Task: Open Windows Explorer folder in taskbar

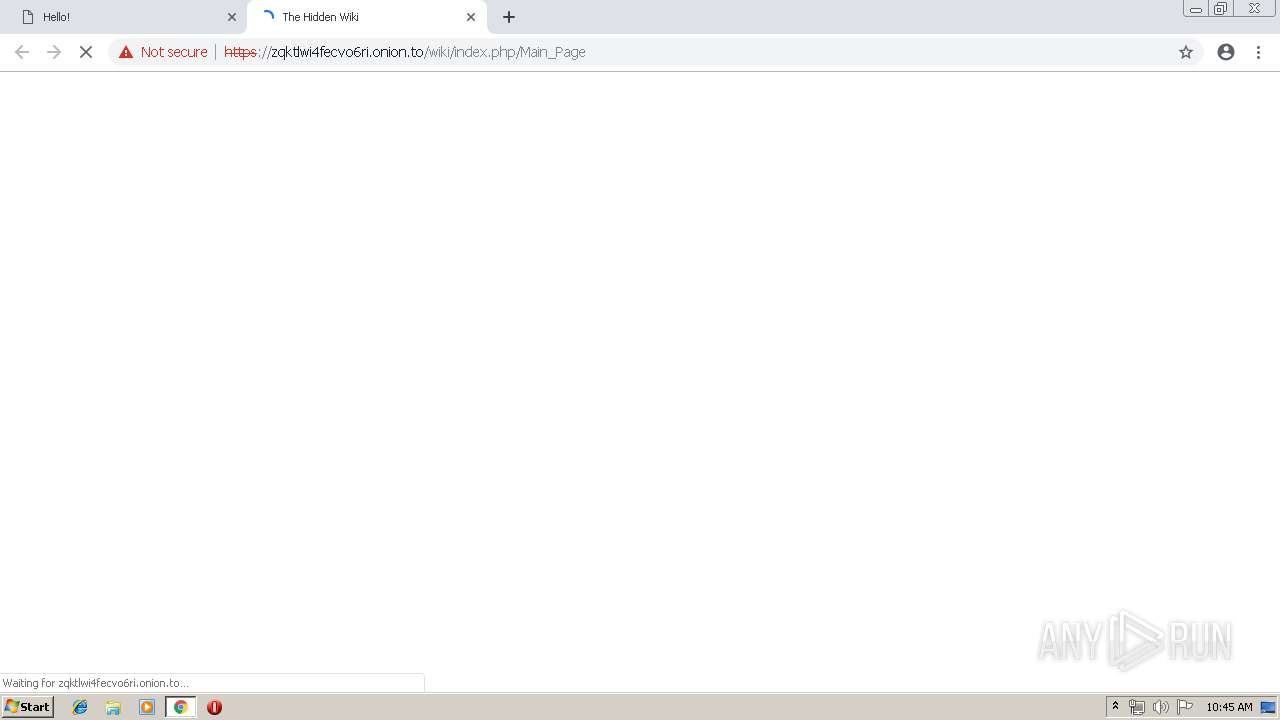Action: tap(113, 707)
